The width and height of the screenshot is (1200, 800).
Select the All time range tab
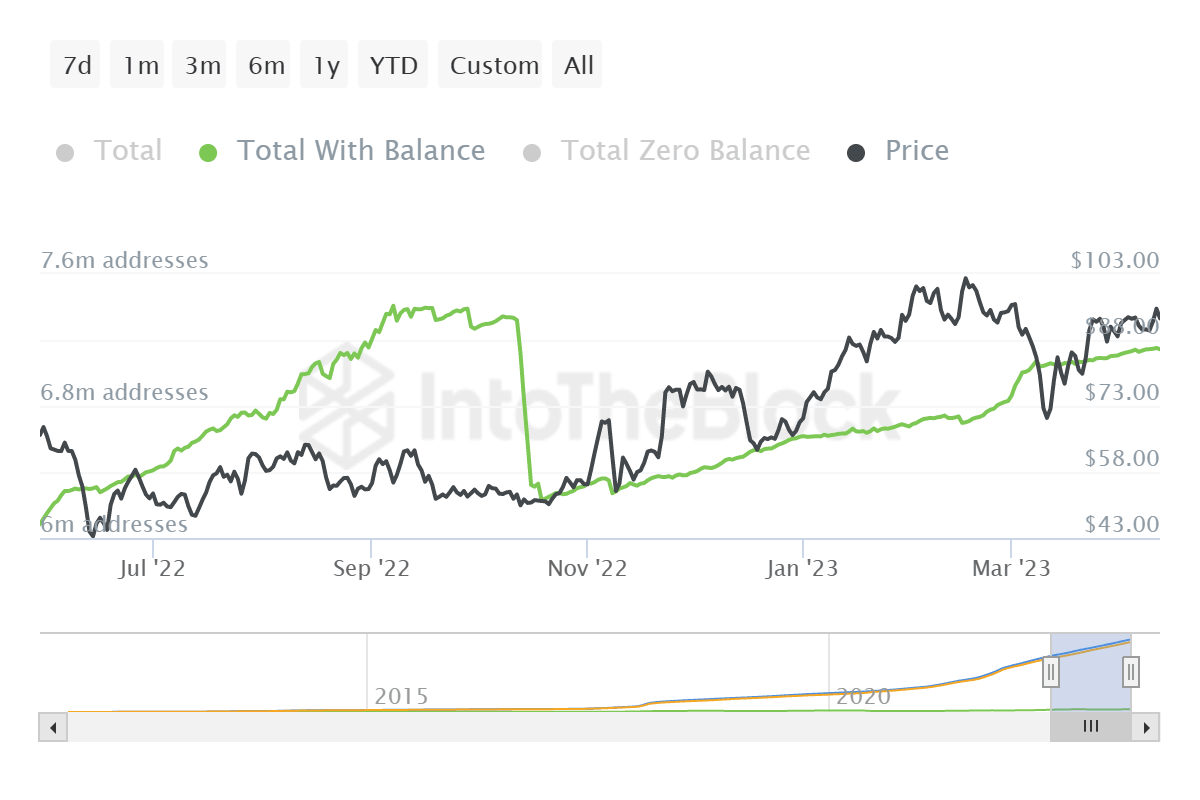[577, 64]
